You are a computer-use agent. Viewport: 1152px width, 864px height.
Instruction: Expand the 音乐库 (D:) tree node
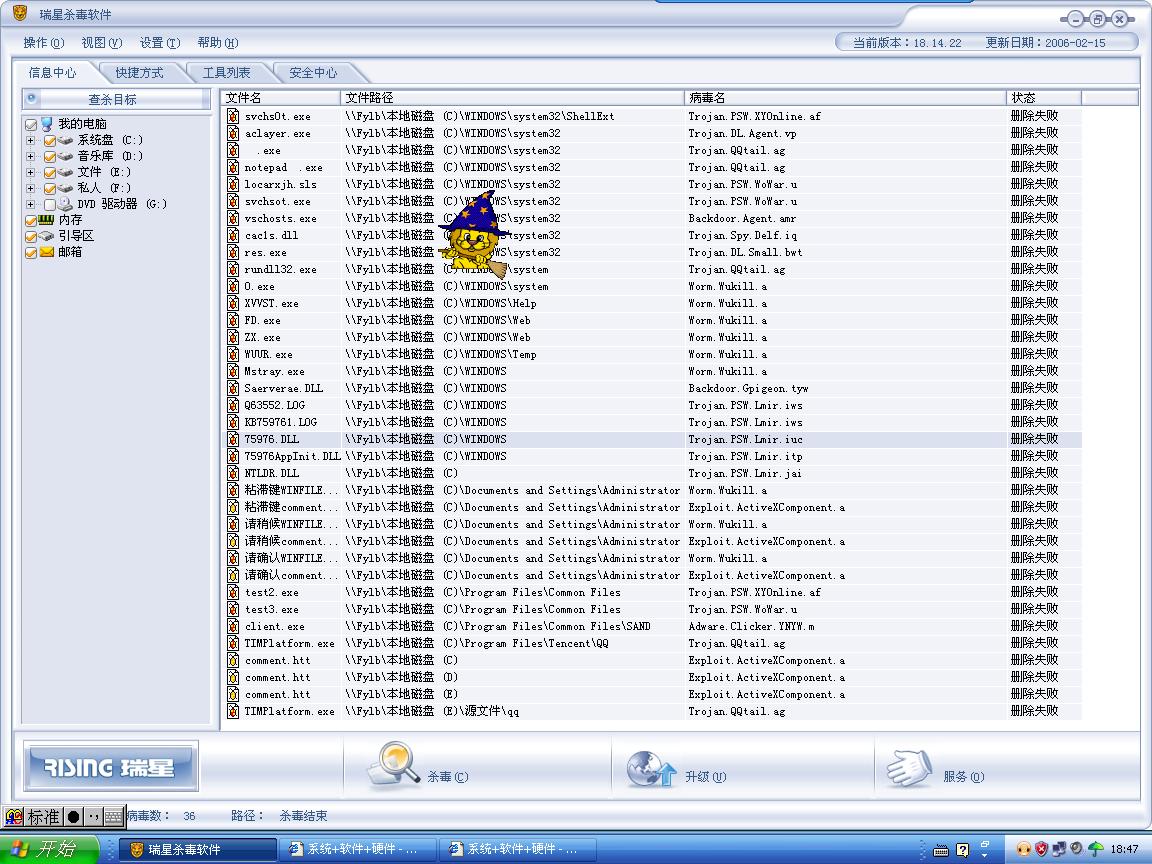pos(30,156)
